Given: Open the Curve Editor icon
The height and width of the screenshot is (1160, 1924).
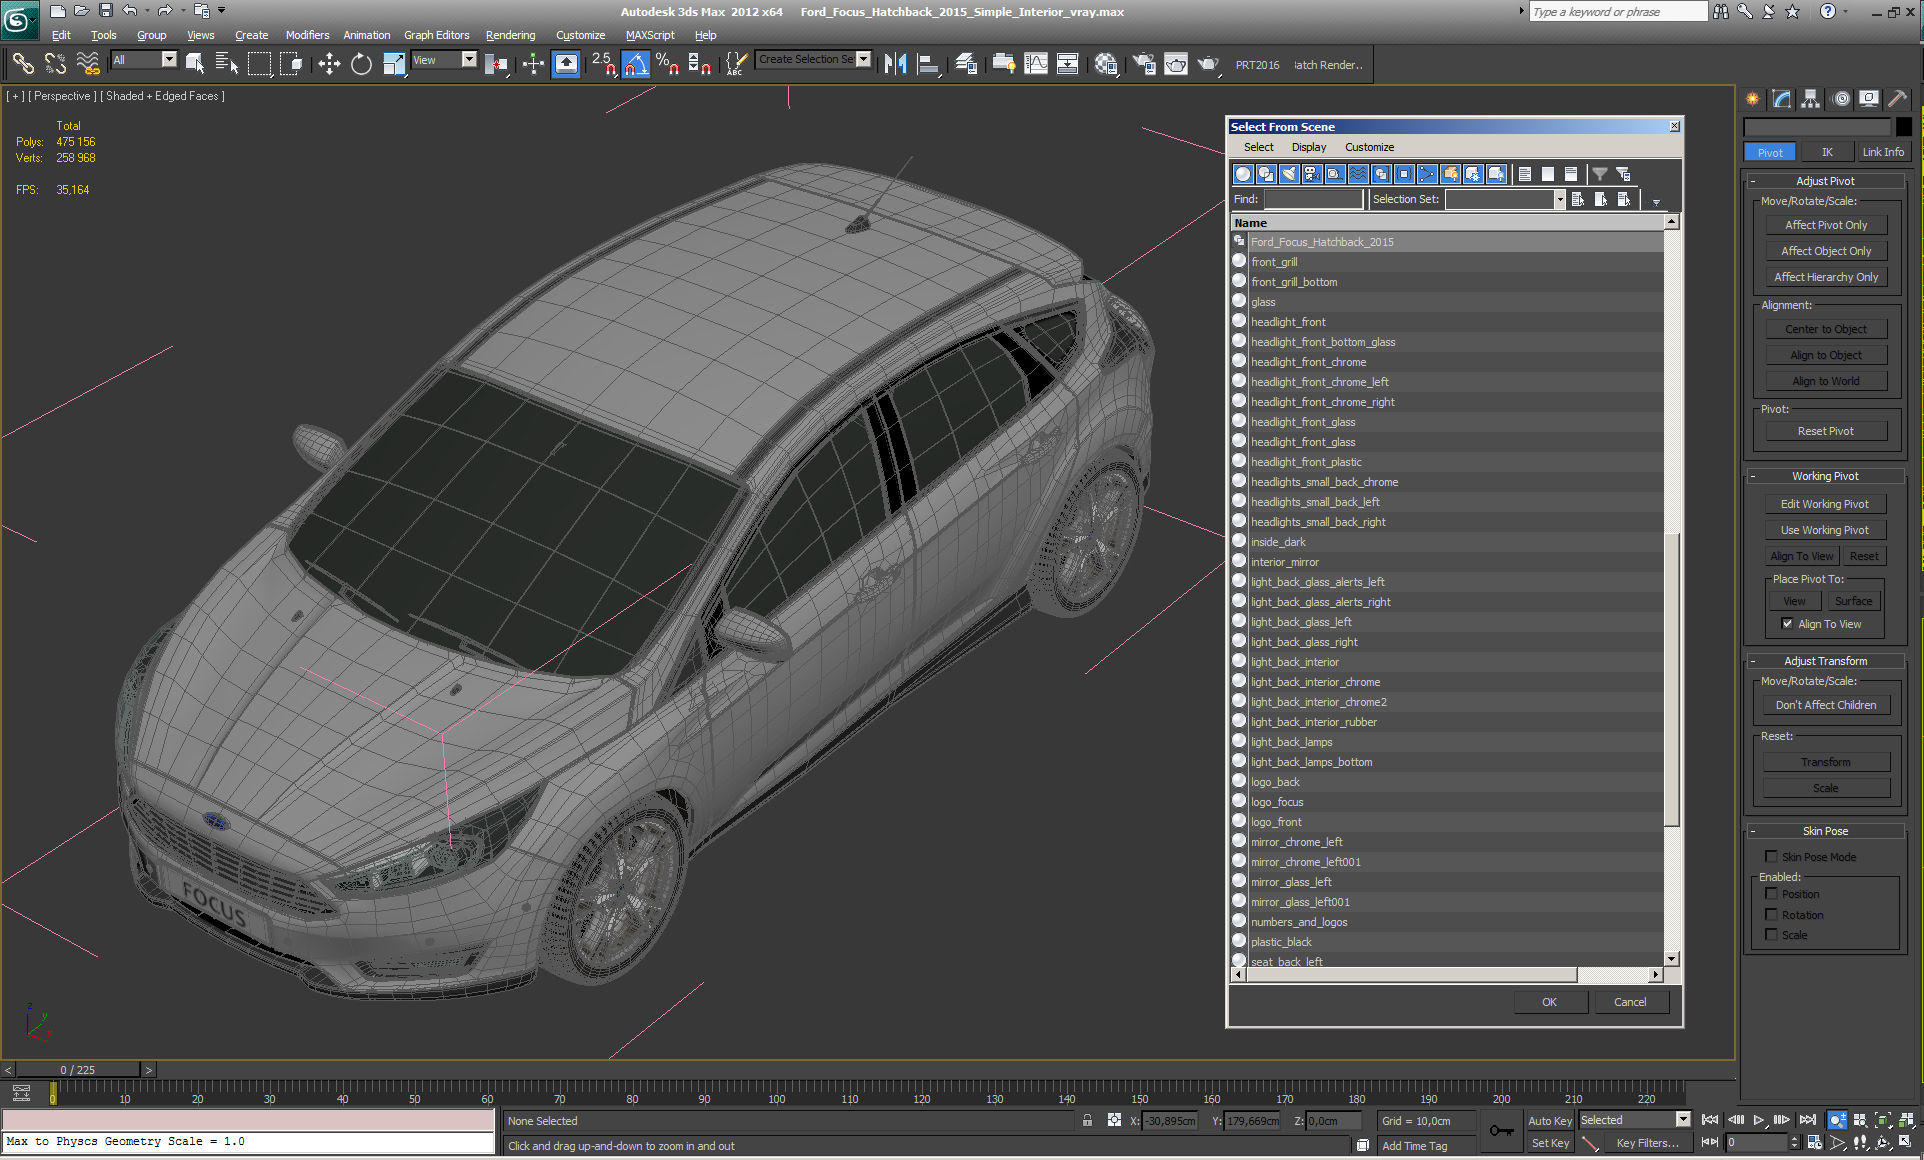Looking at the screenshot, I should [1036, 64].
